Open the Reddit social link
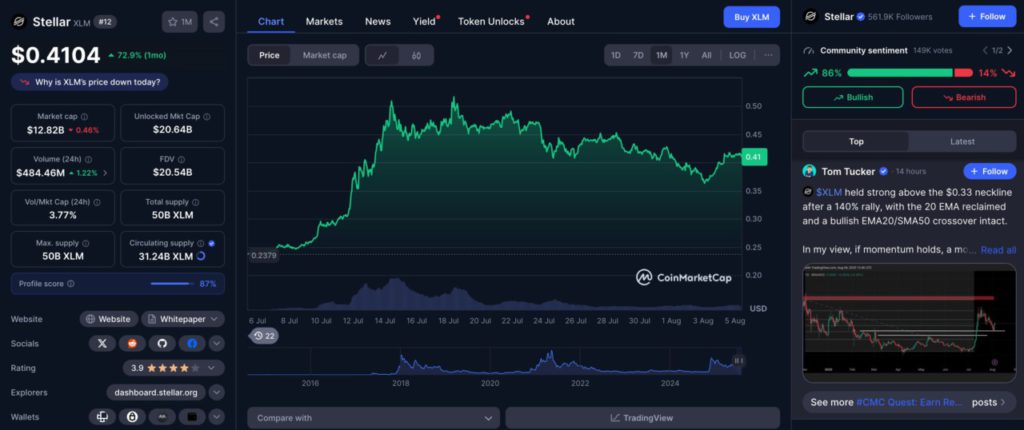The image size is (1024, 430). coord(133,343)
